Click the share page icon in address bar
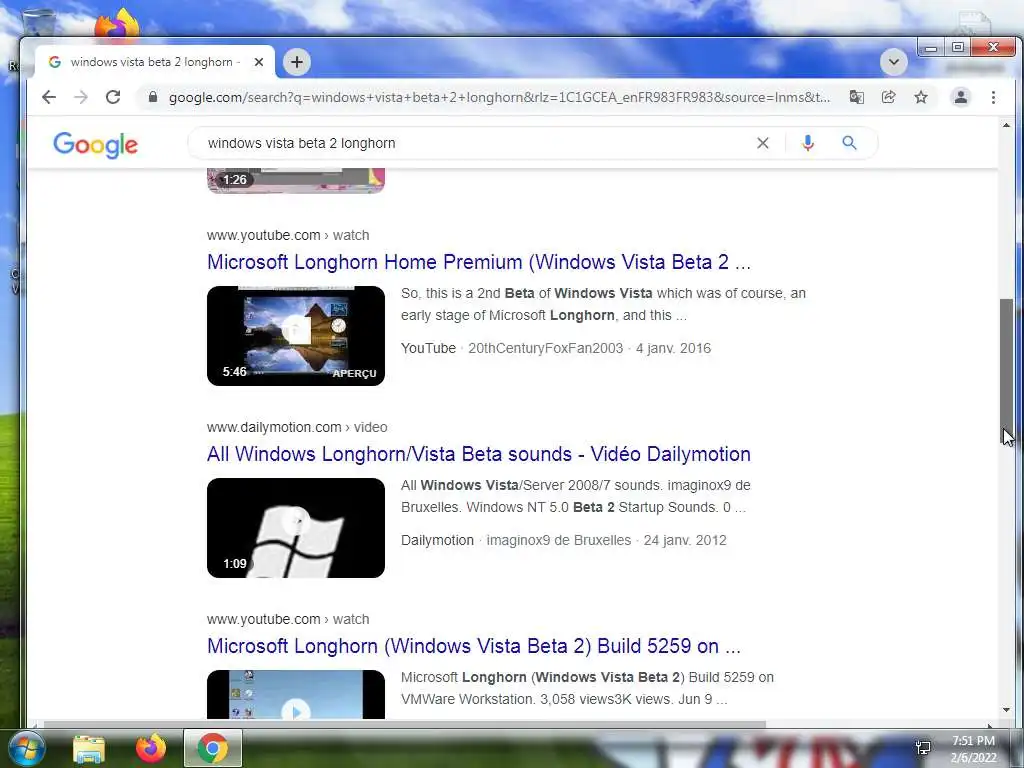The height and width of the screenshot is (768, 1024). tap(888, 97)
